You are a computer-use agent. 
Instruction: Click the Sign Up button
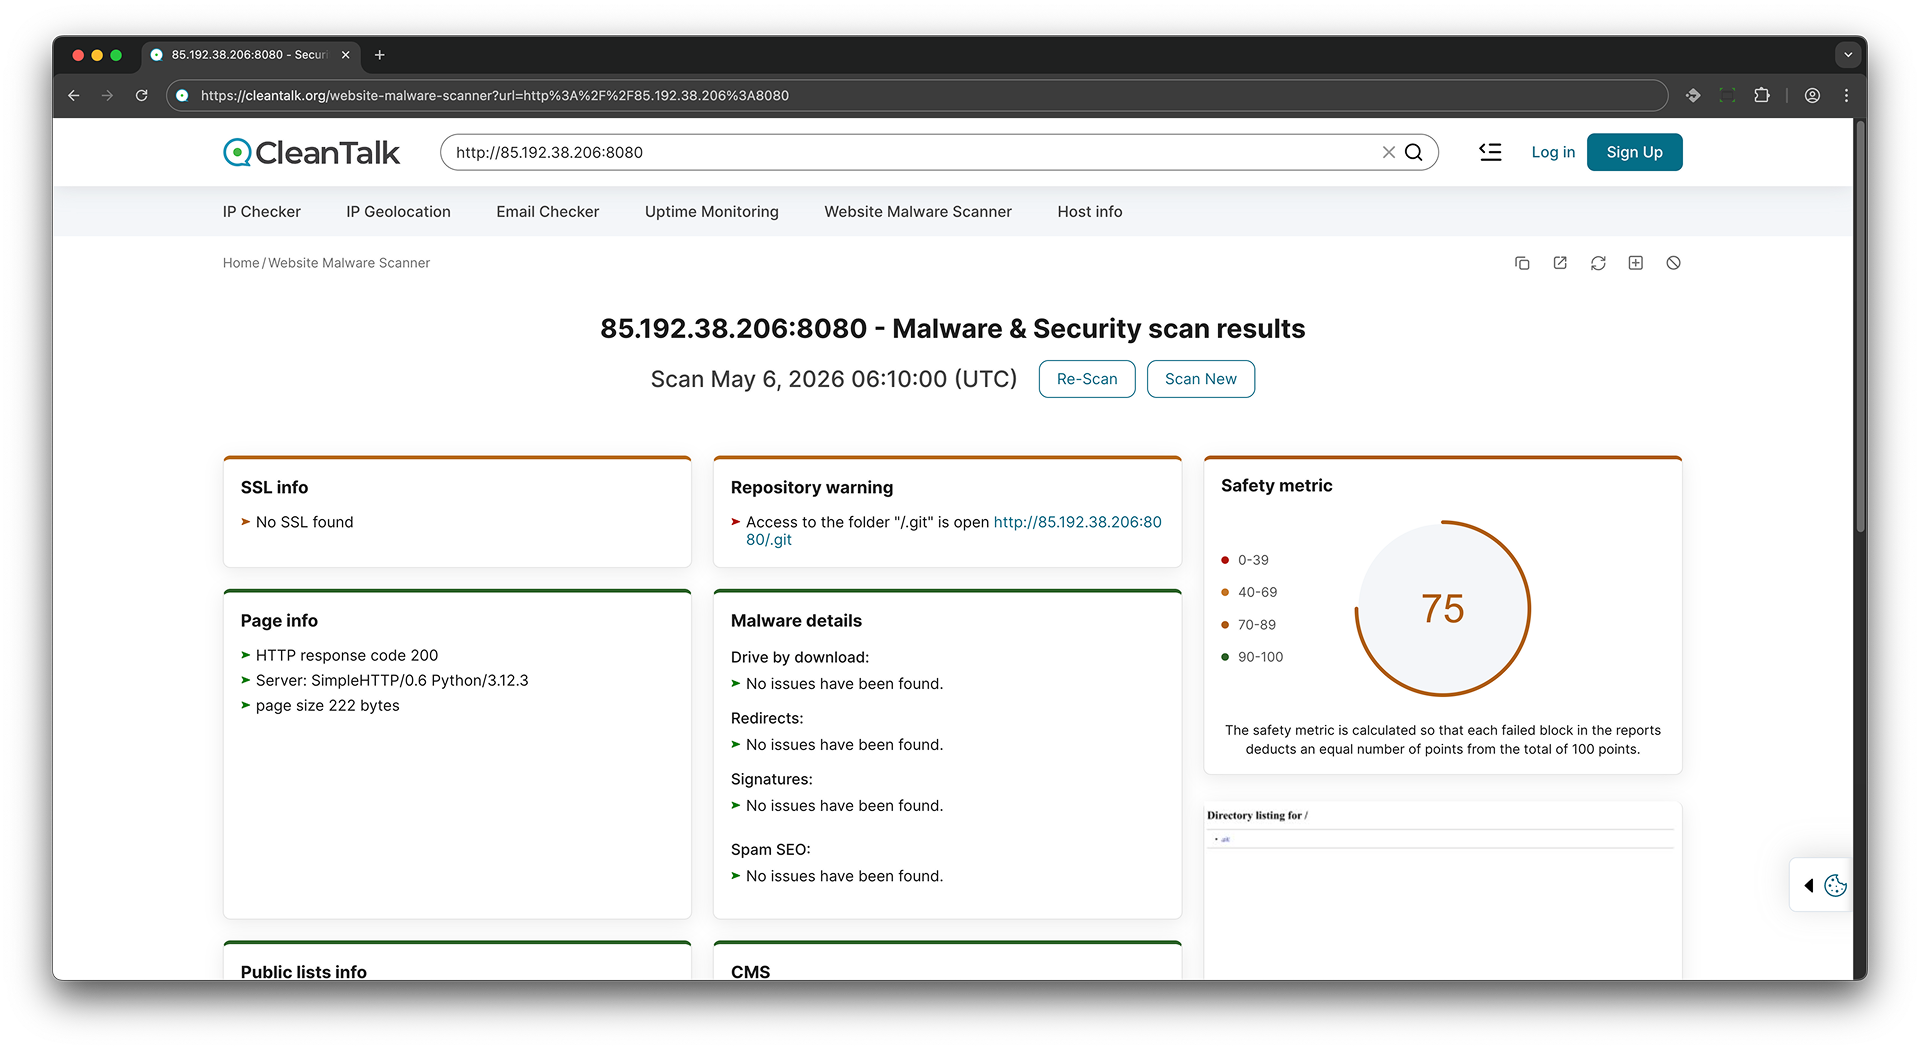click(1635, 152)
